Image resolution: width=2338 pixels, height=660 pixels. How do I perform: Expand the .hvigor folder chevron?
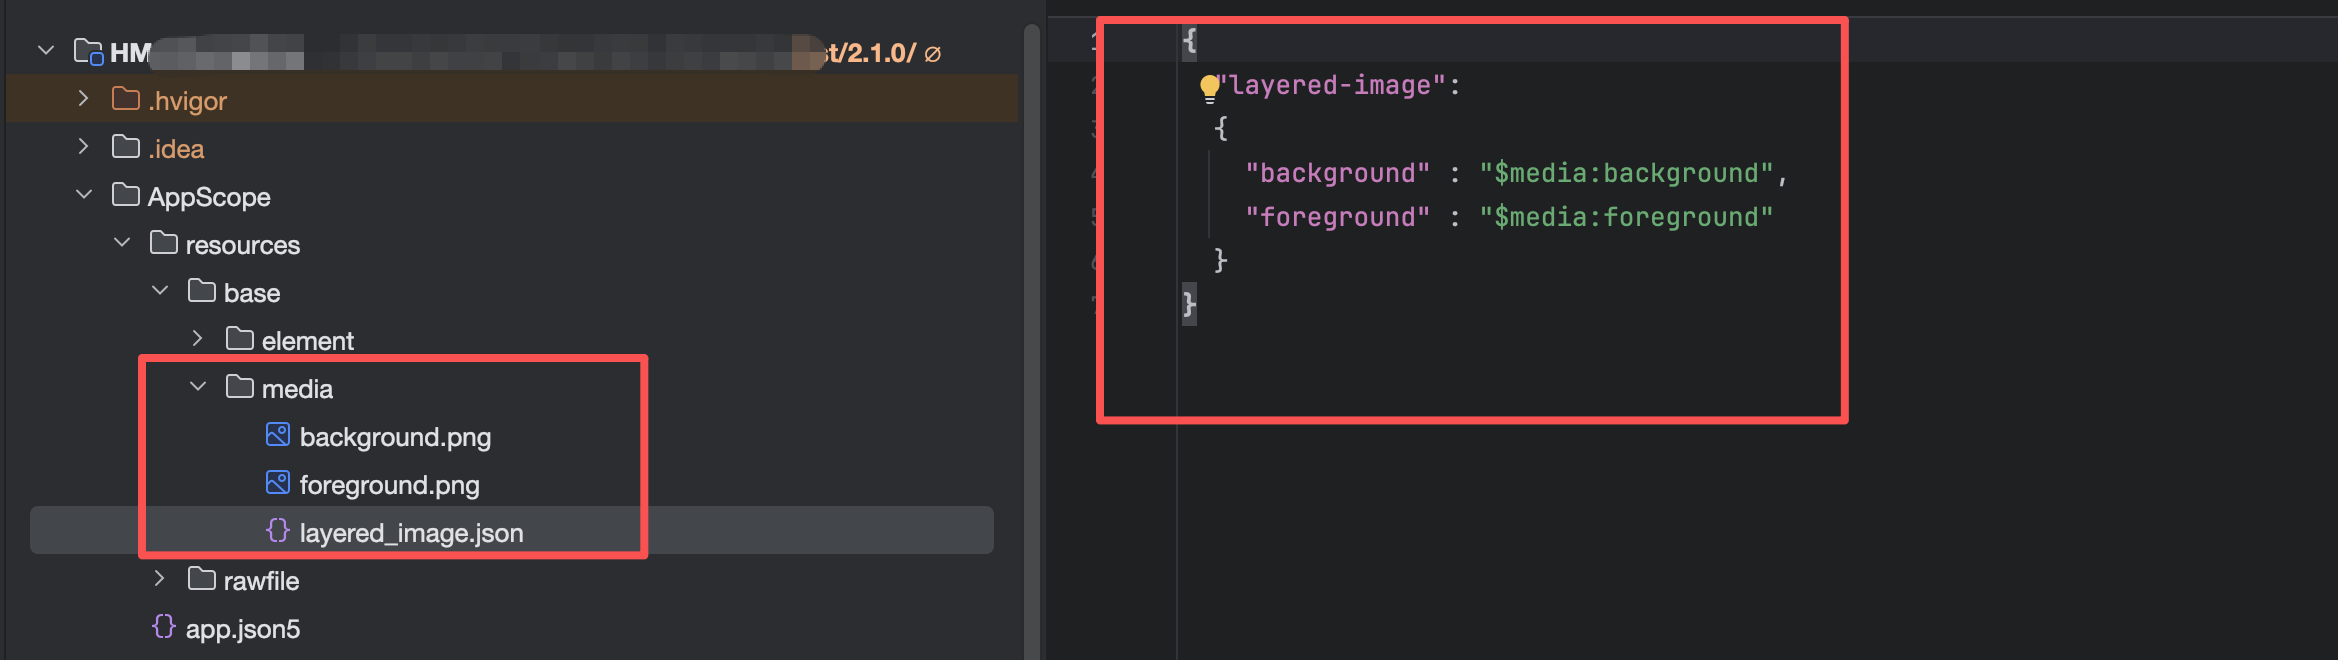coord(84,99)
